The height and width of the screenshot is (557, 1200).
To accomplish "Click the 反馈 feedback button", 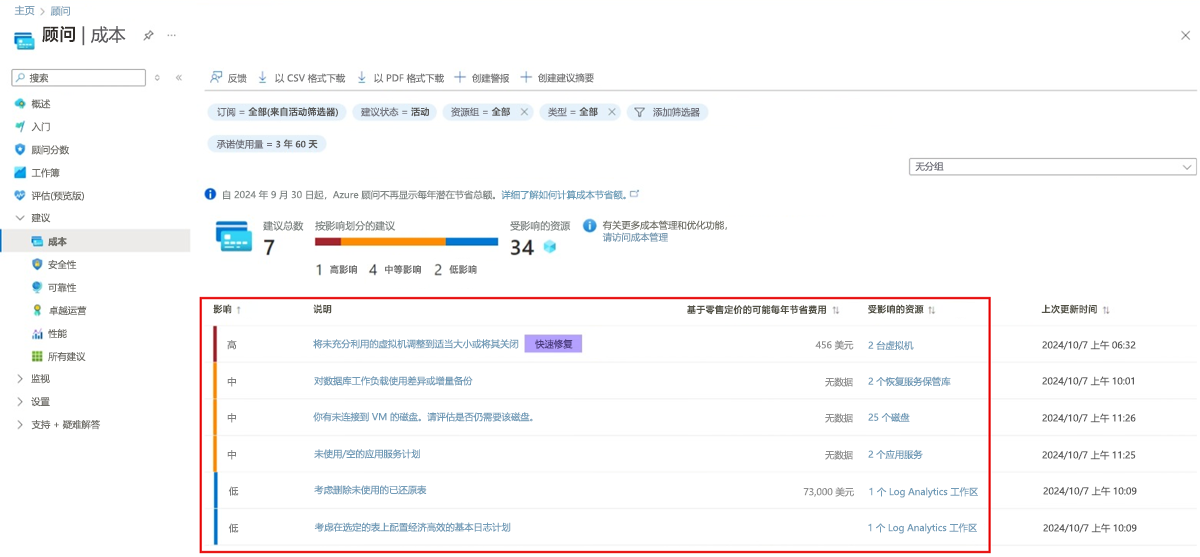I will coord(228,78).
